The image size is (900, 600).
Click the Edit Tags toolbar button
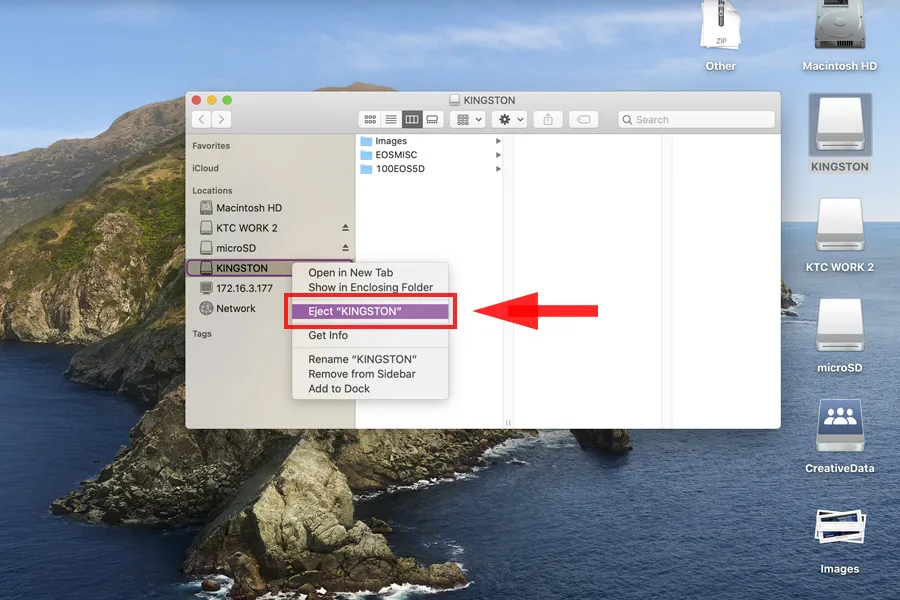pyautogui.click(x=583, y=119)
